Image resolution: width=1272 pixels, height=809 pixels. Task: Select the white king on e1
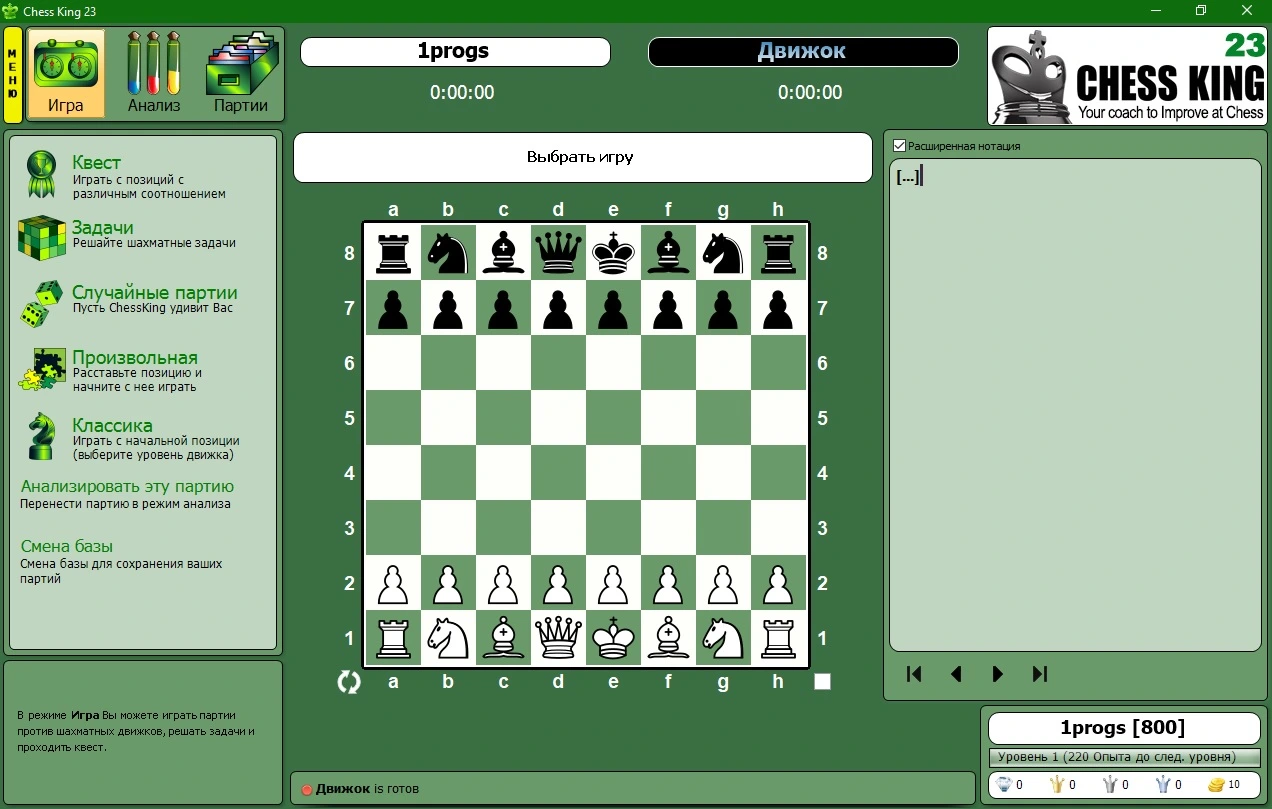pyautogui.click(x=613, y=638)
